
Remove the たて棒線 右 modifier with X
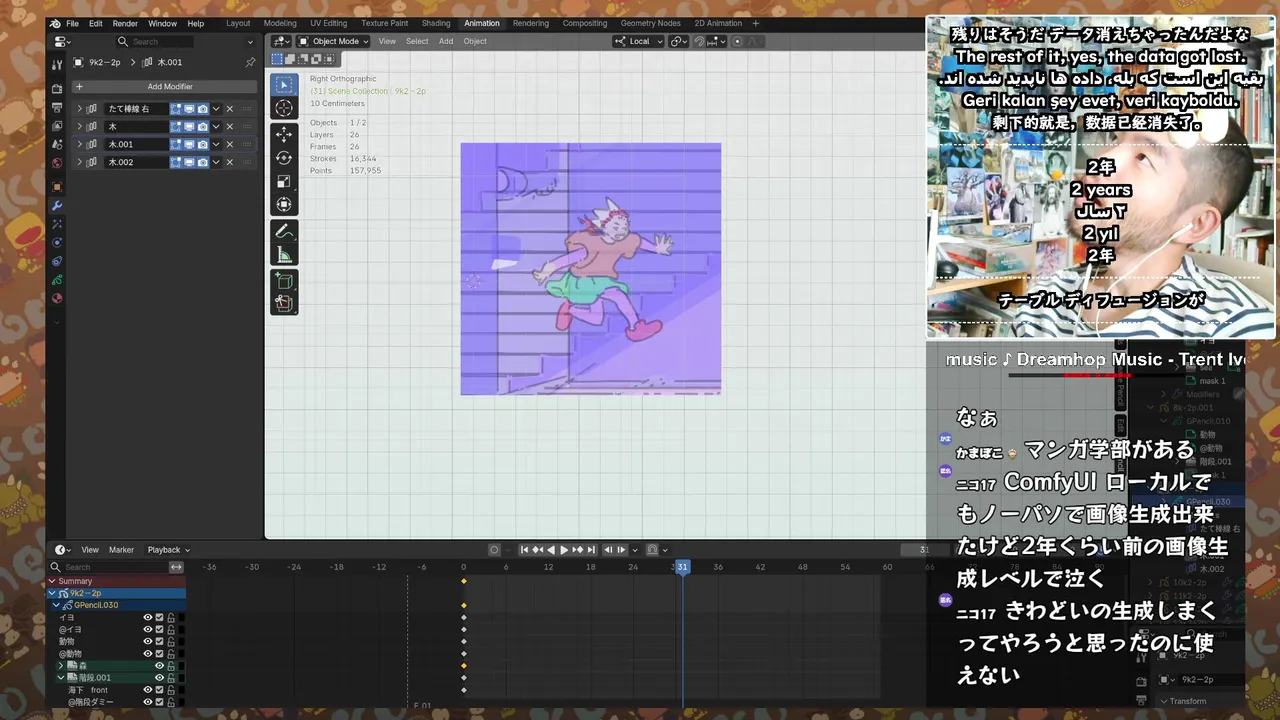point(229,109)
